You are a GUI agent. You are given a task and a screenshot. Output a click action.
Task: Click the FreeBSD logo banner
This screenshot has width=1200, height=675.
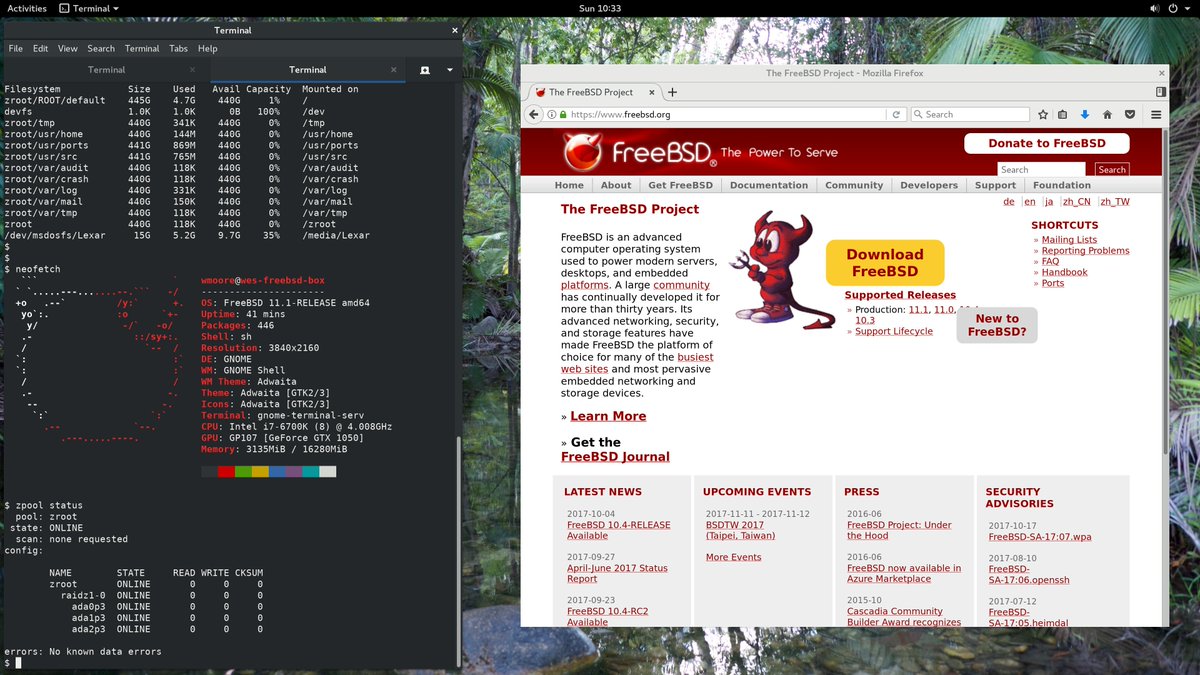pyautogui.click(x=701, y=152)
